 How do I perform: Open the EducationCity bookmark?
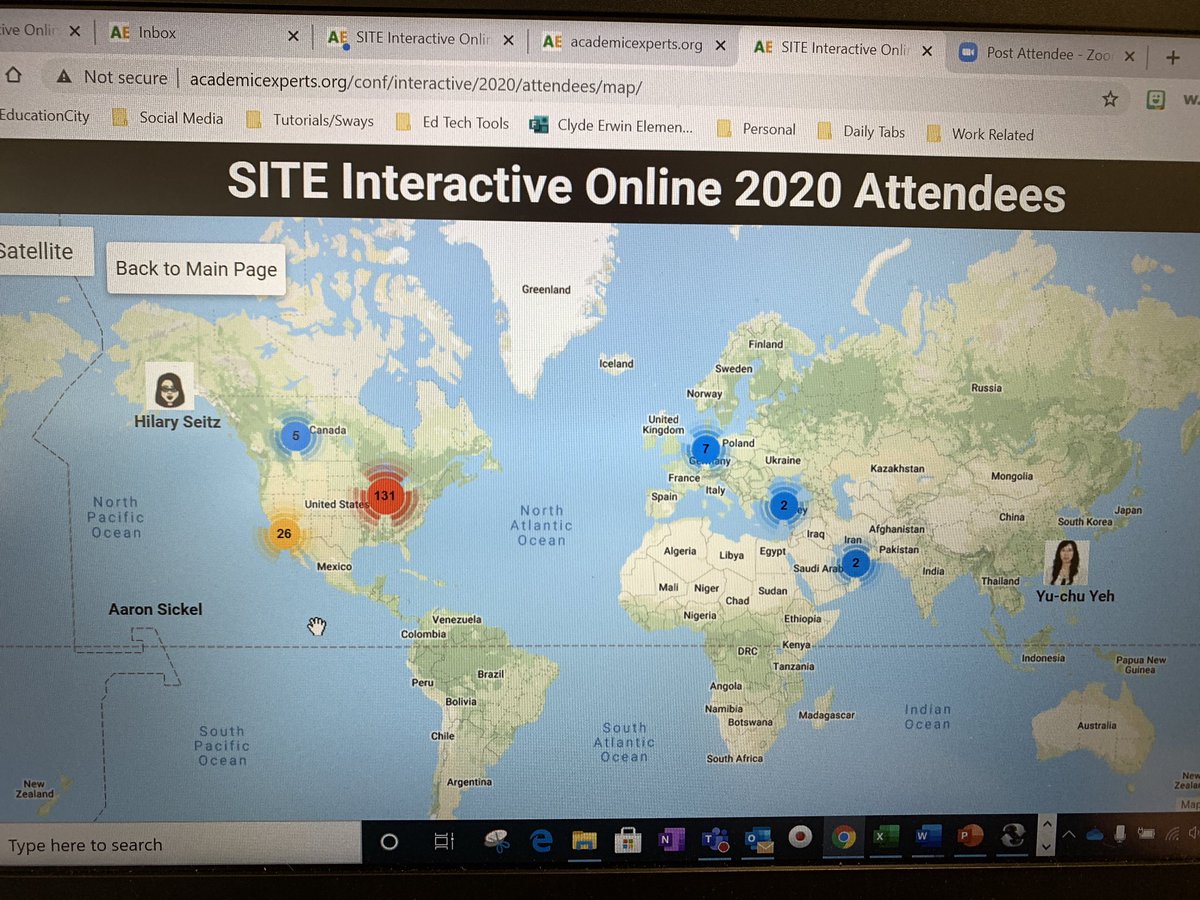click(x=45, y=116)
